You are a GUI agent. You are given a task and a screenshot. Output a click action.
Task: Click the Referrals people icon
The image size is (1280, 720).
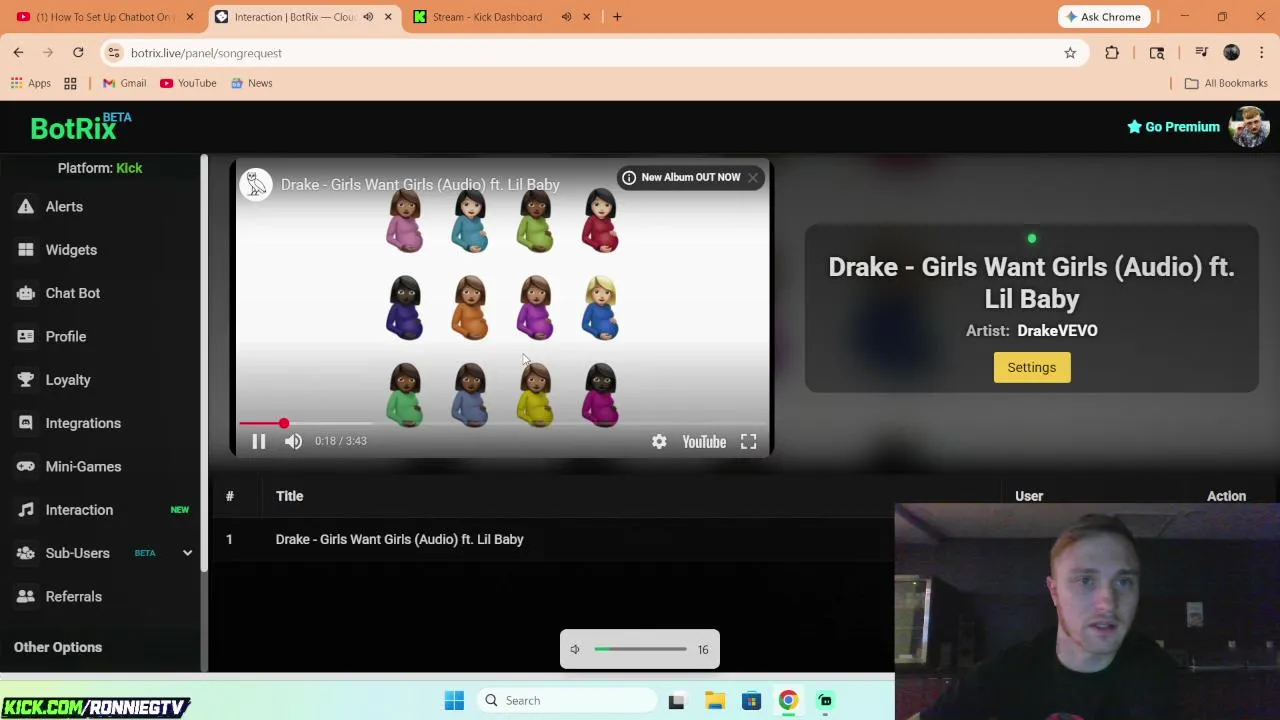tap(25, 596)
